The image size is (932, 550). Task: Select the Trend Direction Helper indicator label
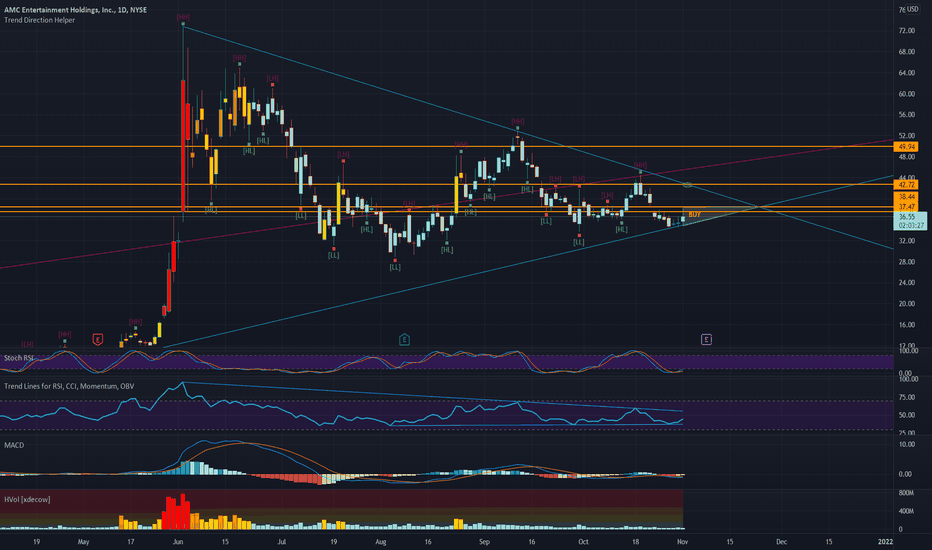point(40,20)
